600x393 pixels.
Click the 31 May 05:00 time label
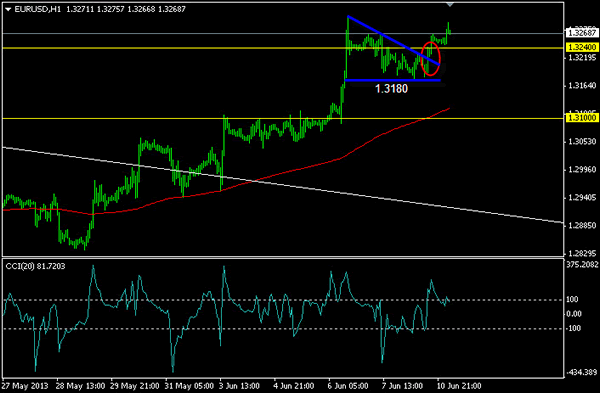pyautogui.click(x=189, y=386)
